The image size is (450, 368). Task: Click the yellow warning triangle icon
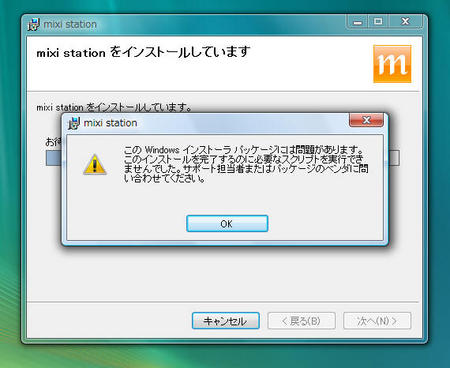tap(95, 164)
